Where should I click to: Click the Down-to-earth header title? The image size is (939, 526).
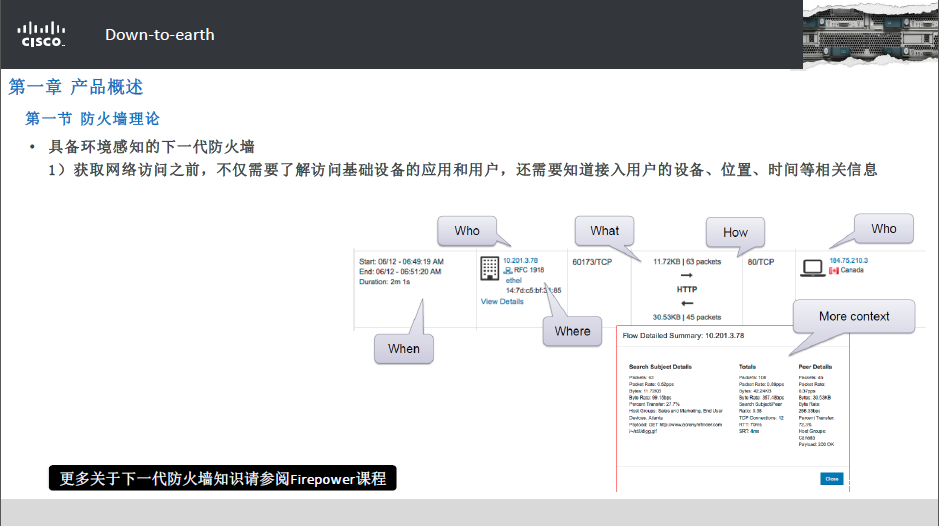(x=159, y=35)
